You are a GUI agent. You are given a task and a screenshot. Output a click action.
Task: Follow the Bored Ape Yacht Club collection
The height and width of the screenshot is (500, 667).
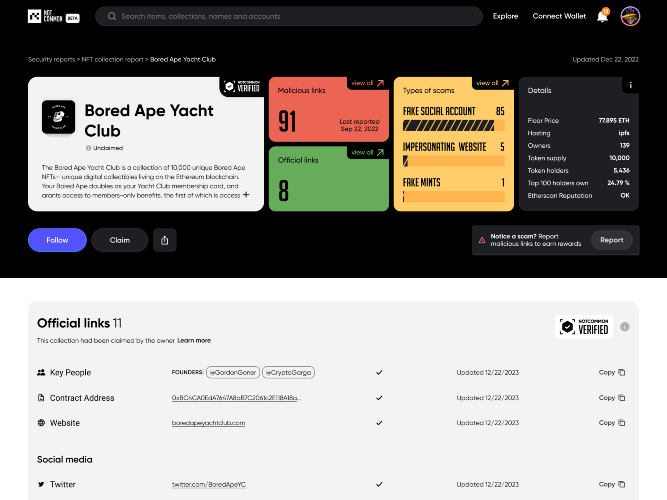click(x=57, y=240)
